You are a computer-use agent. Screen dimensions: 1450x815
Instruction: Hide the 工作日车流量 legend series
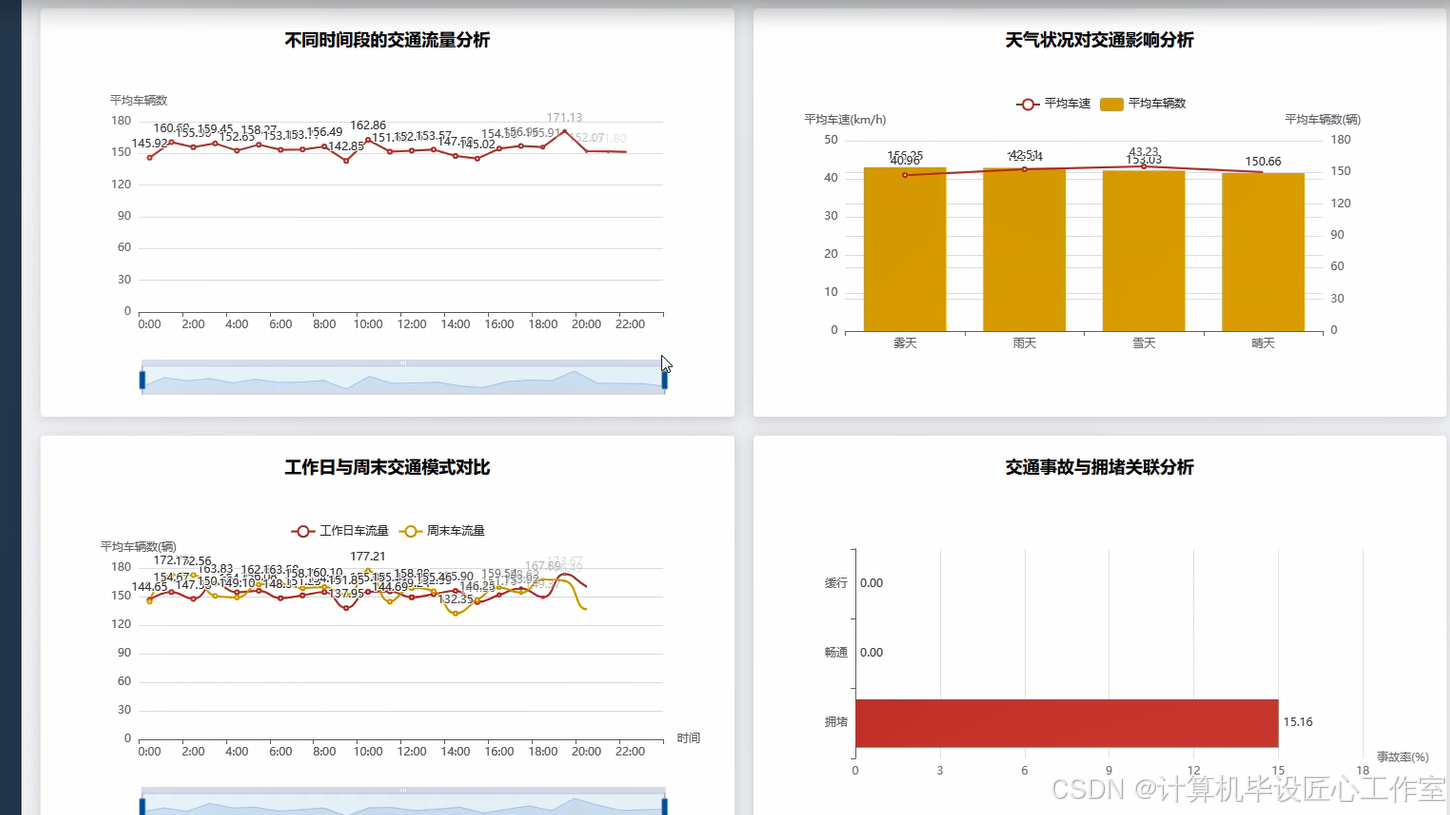340,531
